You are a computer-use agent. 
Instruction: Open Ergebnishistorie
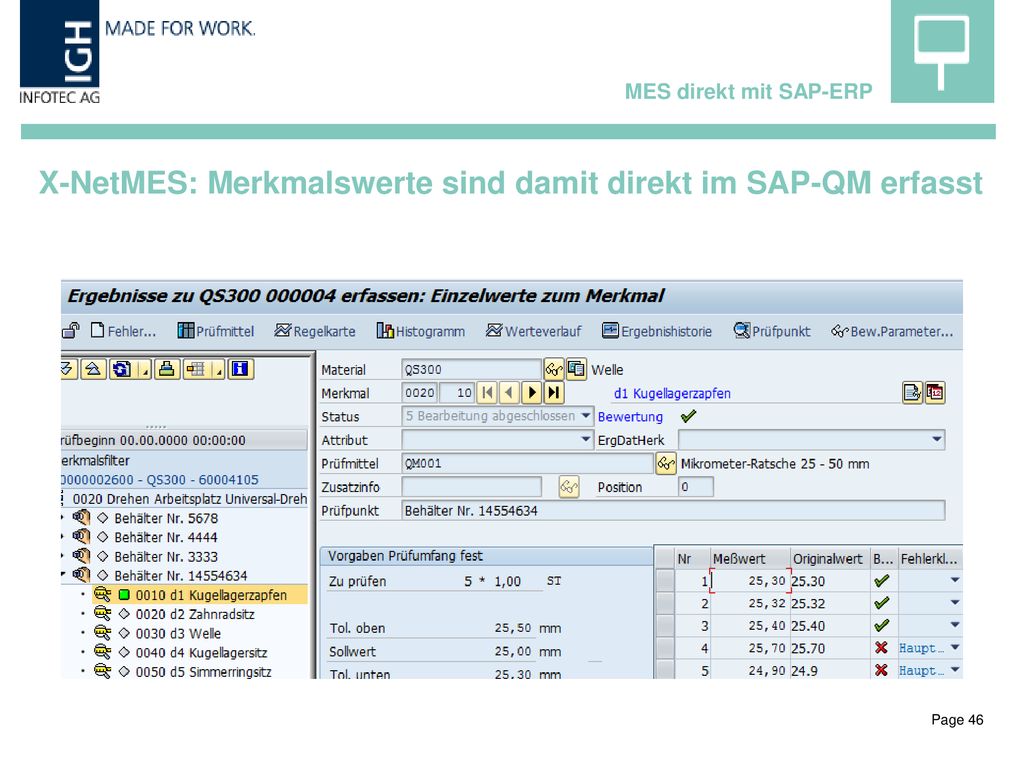657,331
